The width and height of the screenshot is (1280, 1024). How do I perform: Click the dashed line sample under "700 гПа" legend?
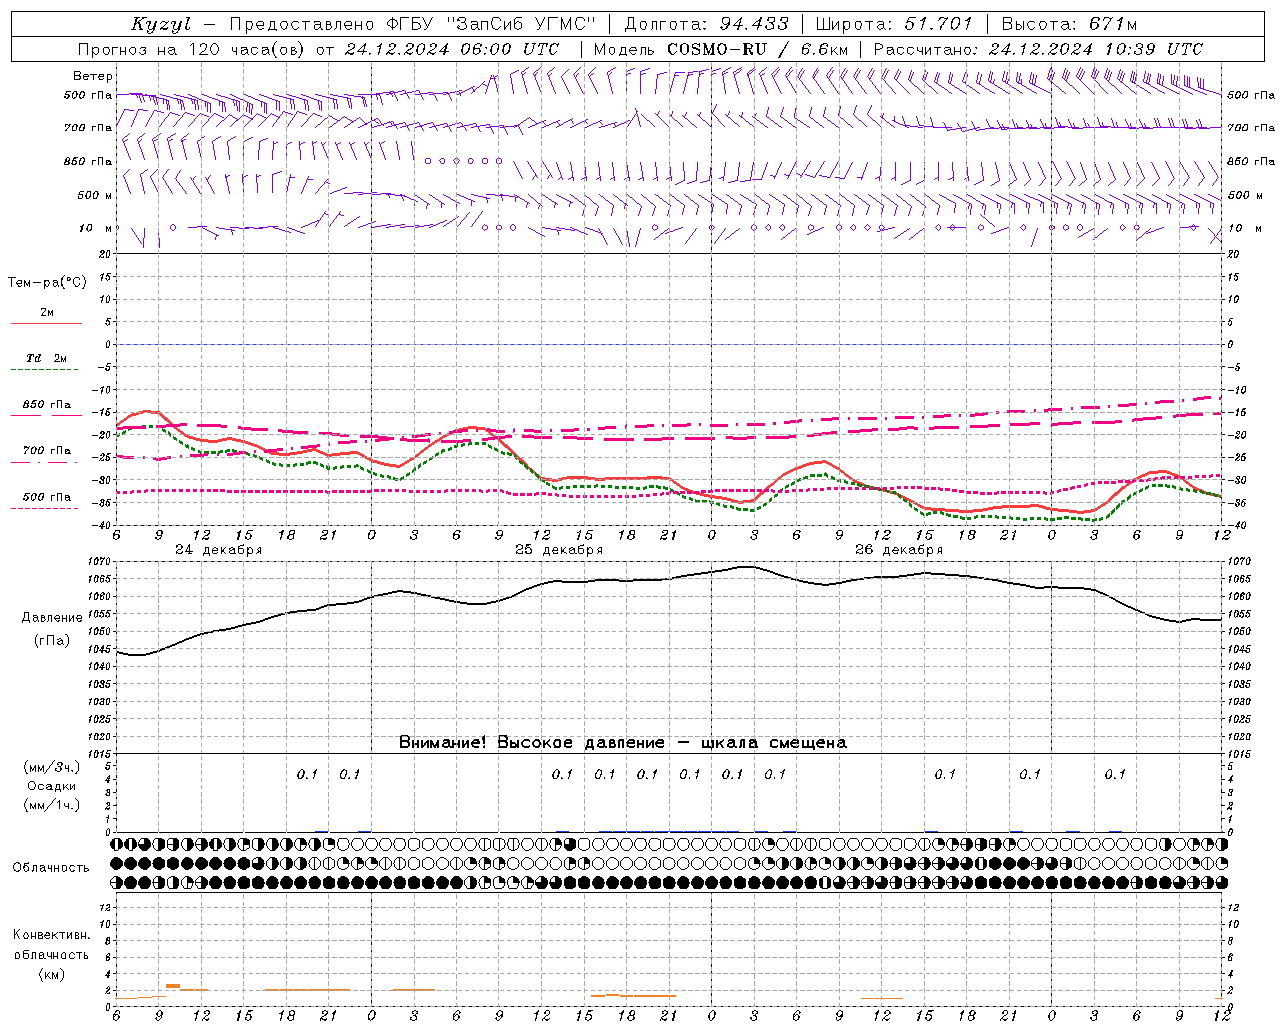(x=44, y=462)
